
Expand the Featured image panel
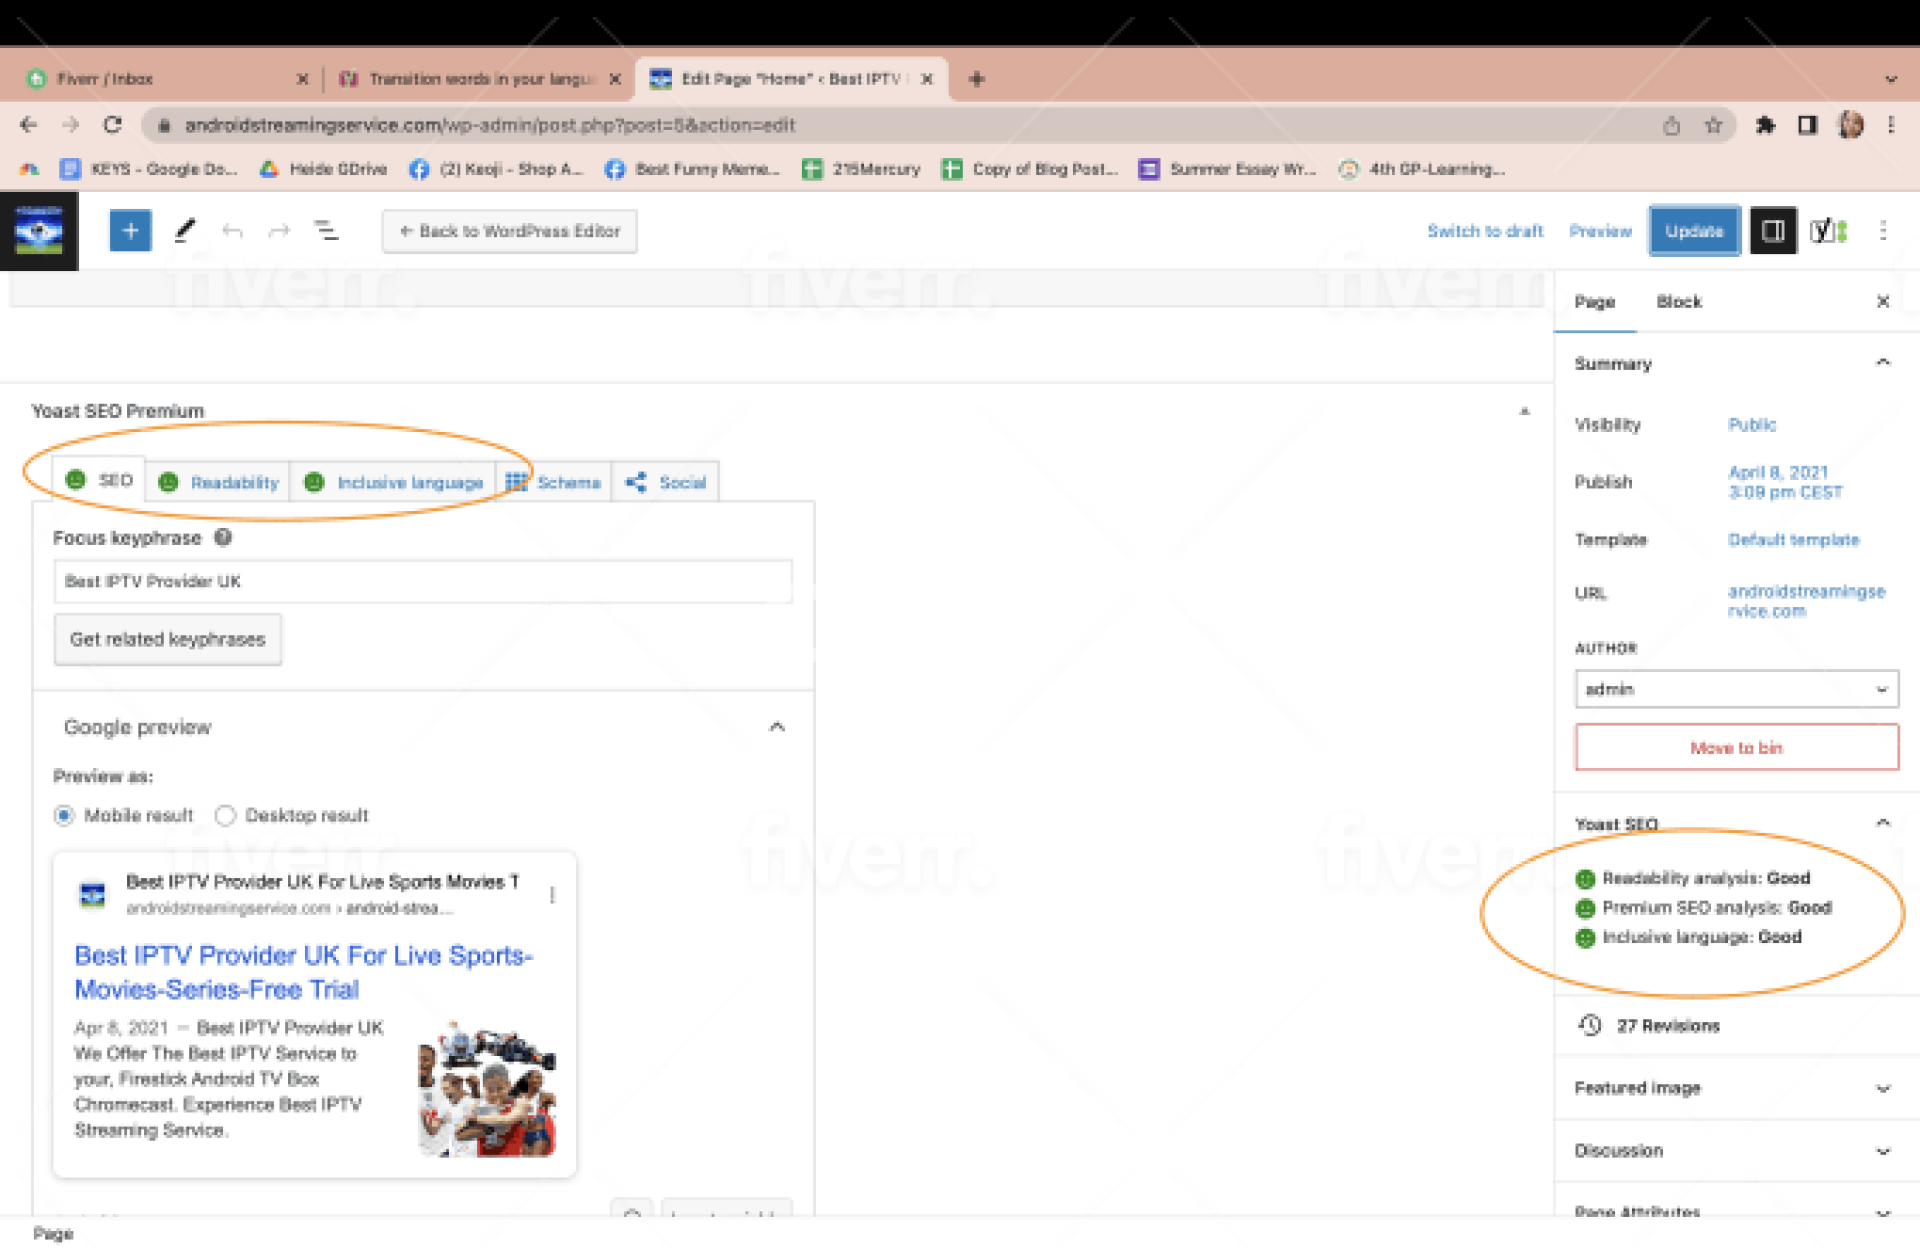point(1735,1087)
